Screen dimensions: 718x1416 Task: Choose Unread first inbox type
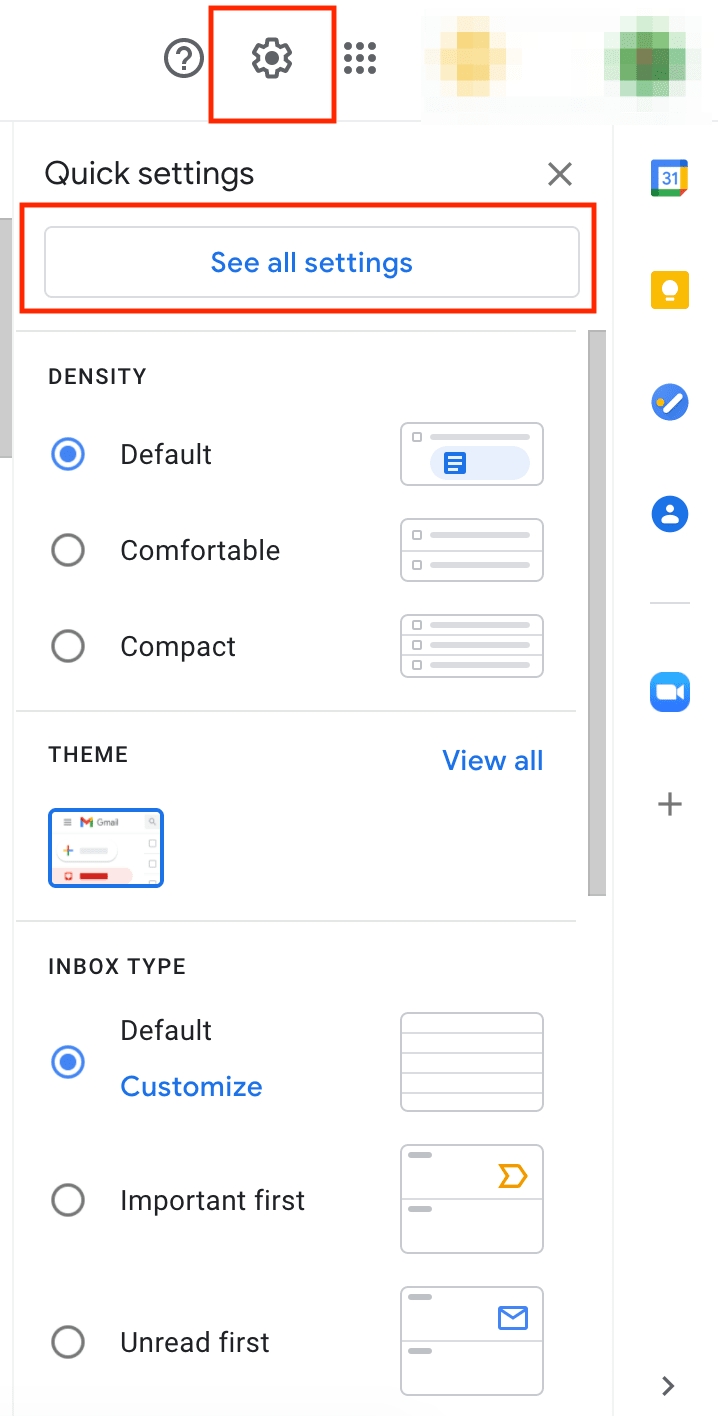pos(68,1342)
